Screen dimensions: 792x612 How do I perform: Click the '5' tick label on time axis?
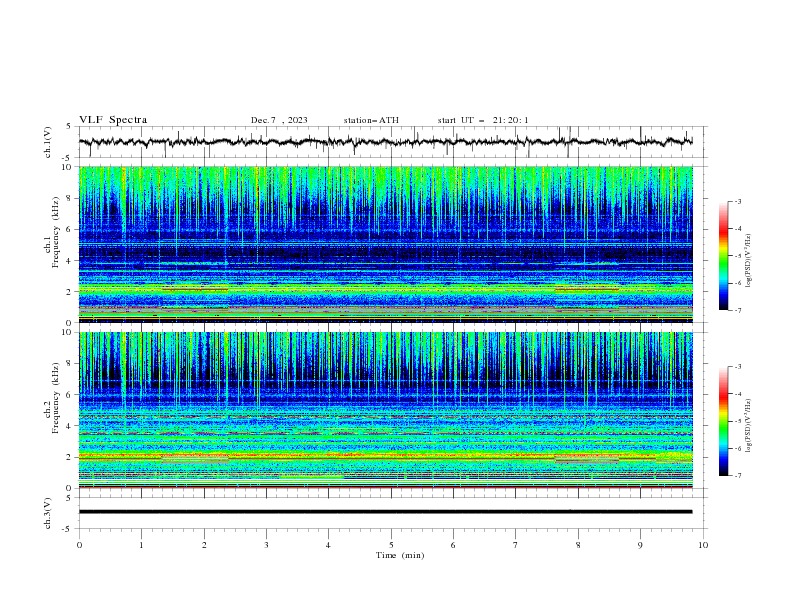(x=391, y=545)
